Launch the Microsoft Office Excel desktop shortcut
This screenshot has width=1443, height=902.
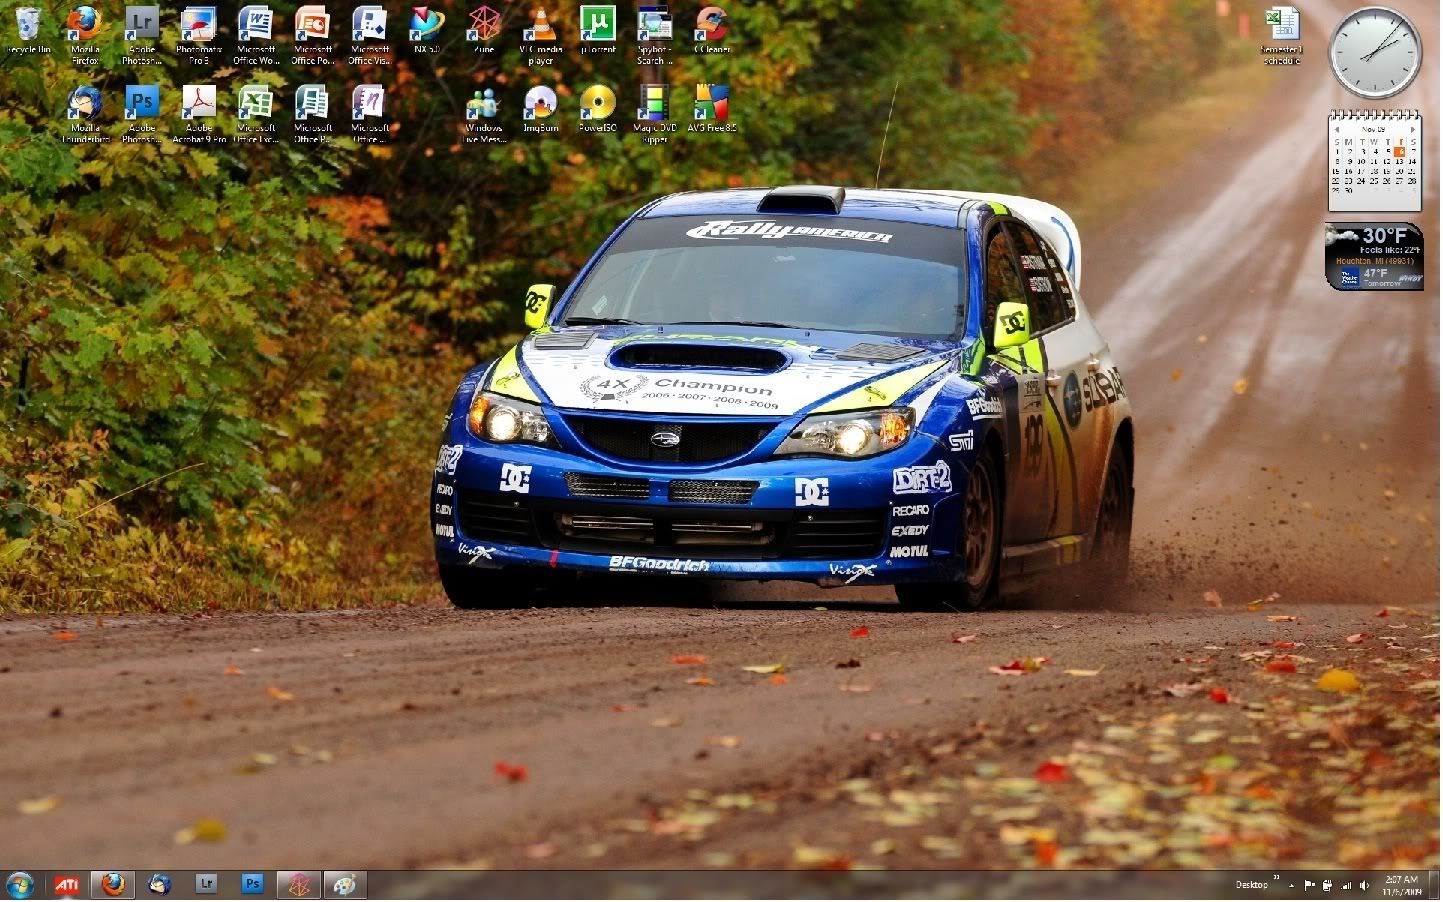click(x=256, y=114)
